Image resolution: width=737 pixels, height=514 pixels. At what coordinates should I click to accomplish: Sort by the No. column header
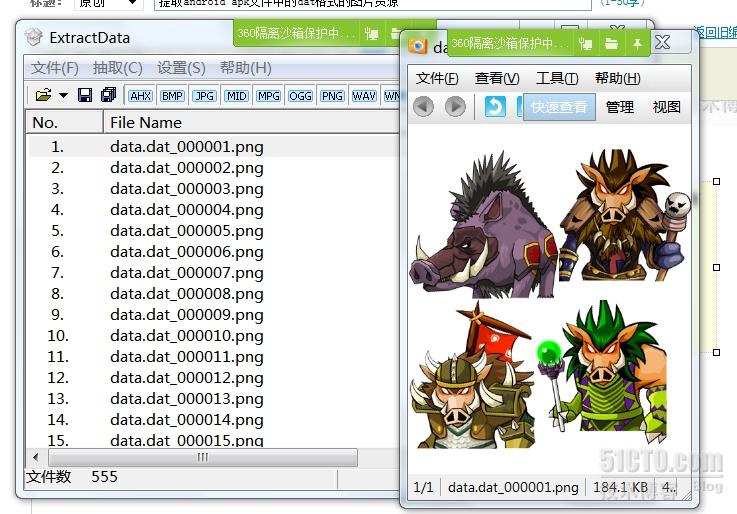(x=64, y=123)
